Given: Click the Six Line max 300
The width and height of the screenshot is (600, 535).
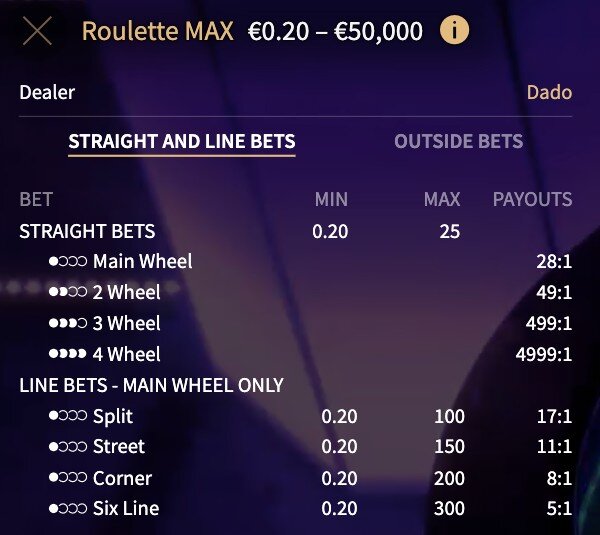Looking at the screenshot, I should coord(449,509).
